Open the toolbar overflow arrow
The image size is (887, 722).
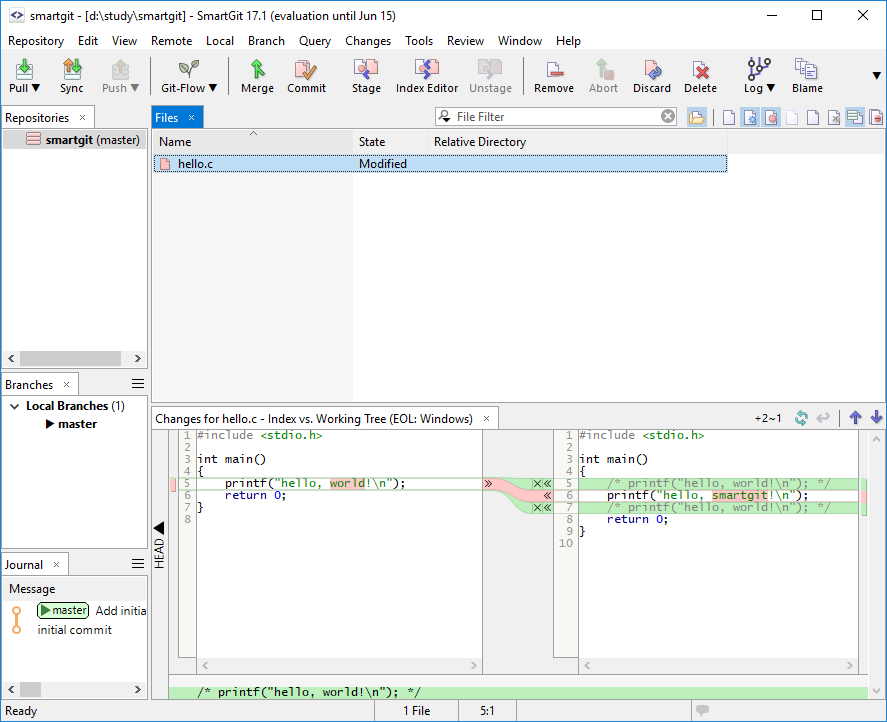pos(877,75)
